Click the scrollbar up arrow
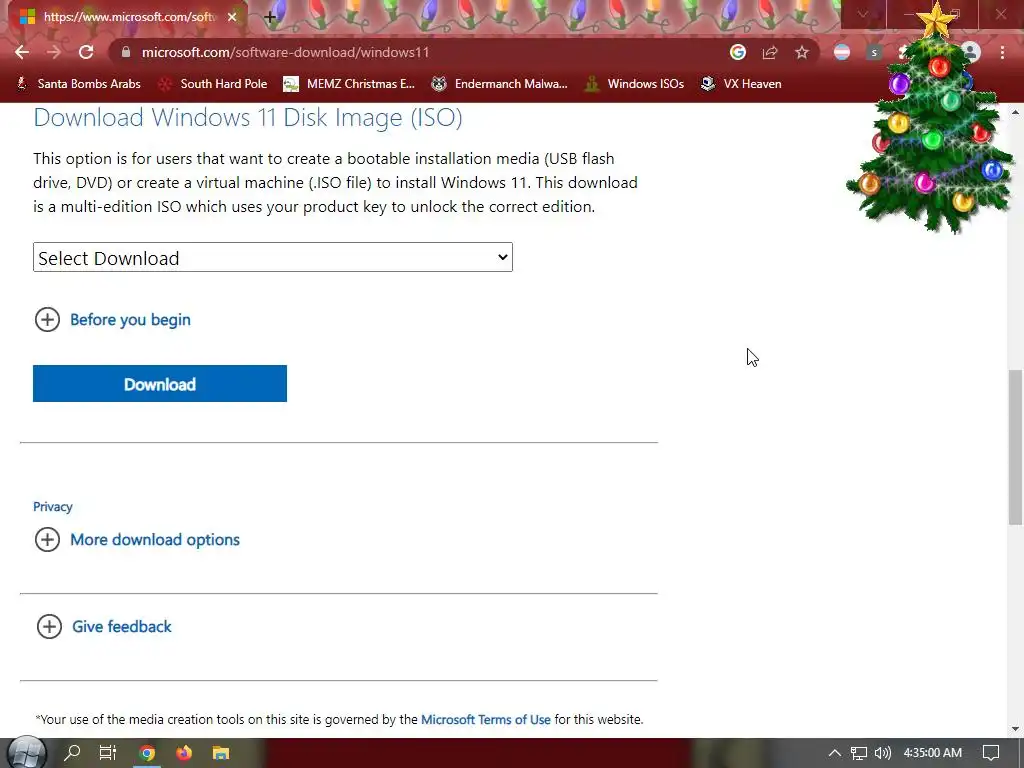This screenshot has height=768, width=1024. (x=1016, y=112)
